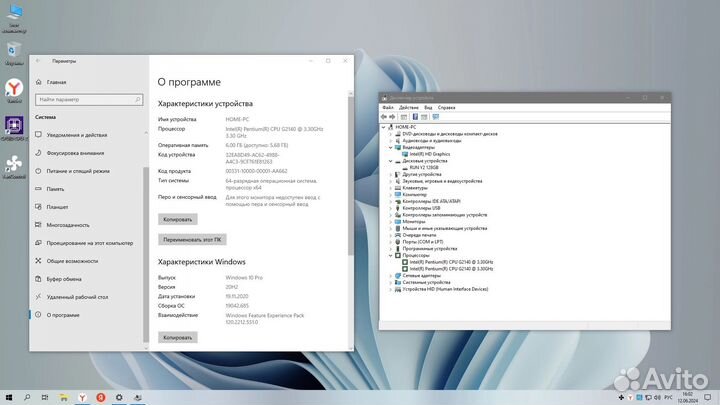Collapse the Видеоадаптеры node
720x405 pixels.
pos(391,147)
